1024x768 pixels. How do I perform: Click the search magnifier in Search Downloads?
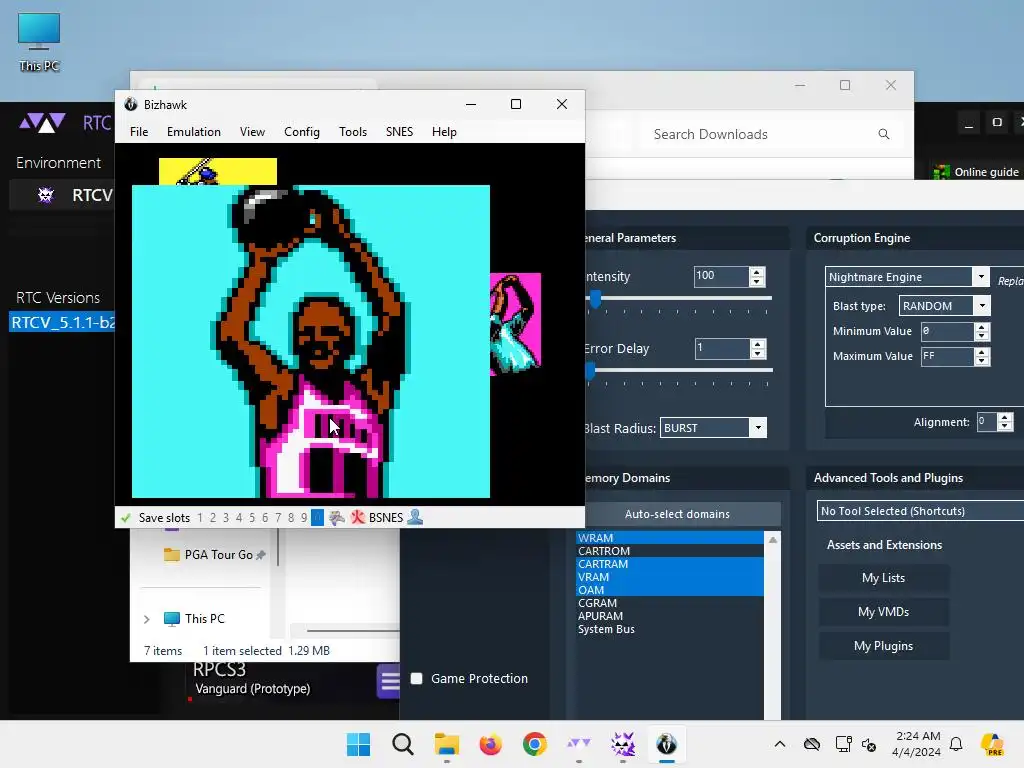pyautogui.click(x=884, y=134)
